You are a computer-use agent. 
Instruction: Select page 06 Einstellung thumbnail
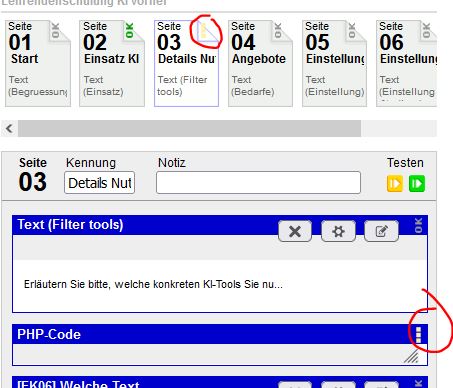[406, 63]
